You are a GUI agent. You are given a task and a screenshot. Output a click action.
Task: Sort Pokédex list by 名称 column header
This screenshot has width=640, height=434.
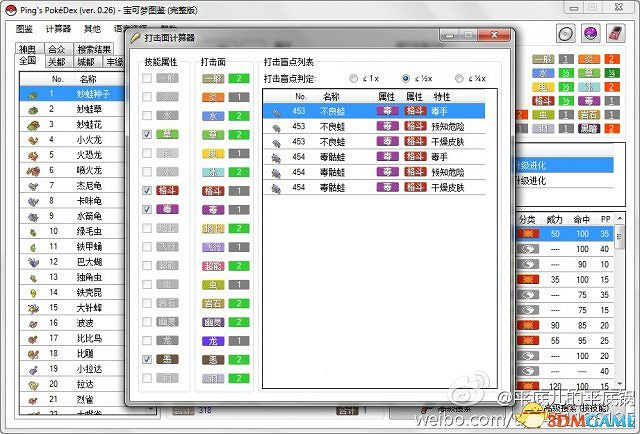(88, 79)
